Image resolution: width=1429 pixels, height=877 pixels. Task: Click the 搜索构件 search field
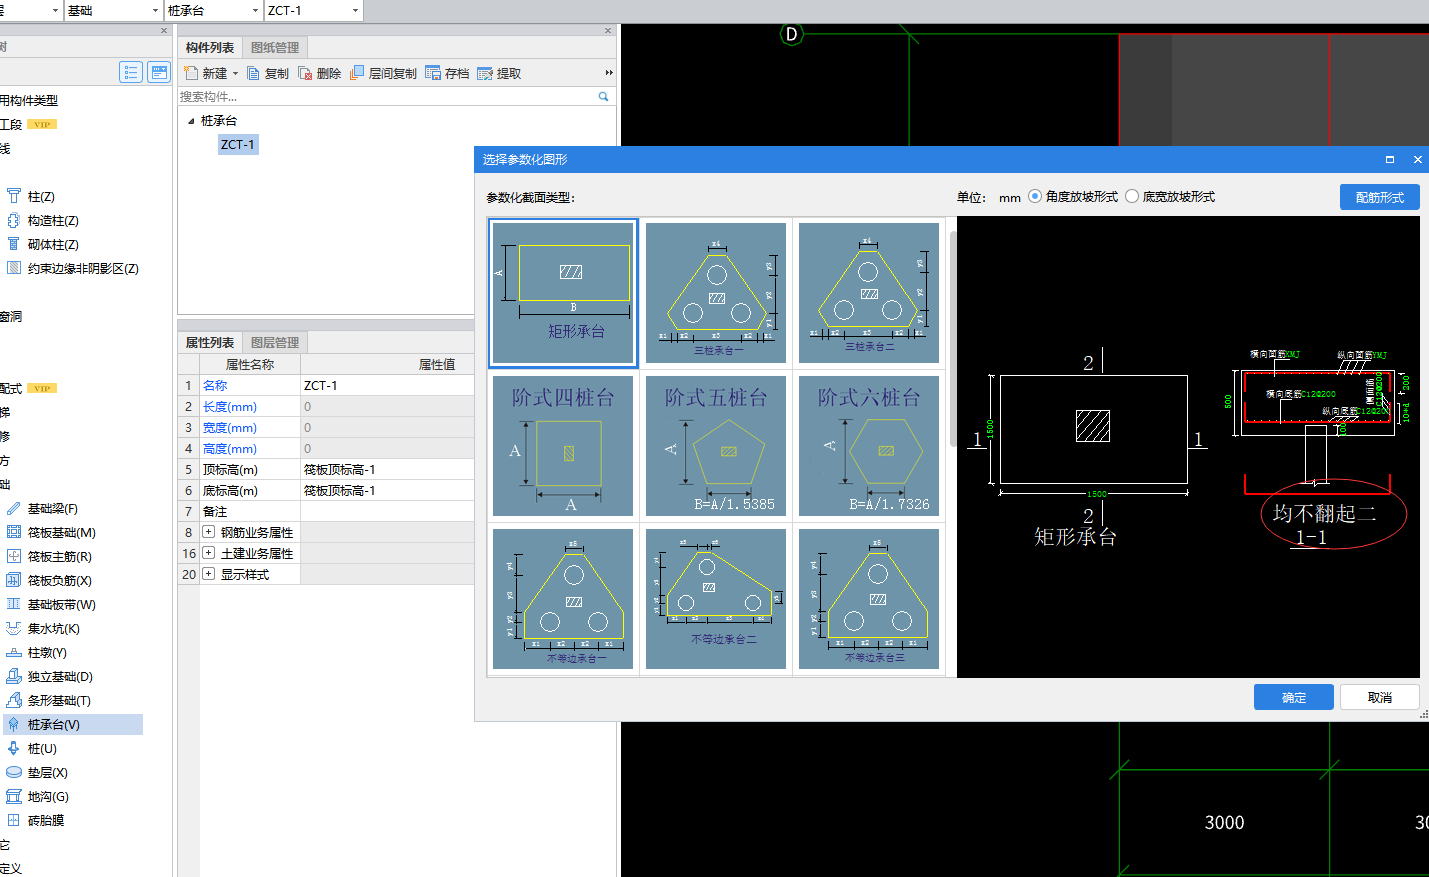tap(388, 96)
